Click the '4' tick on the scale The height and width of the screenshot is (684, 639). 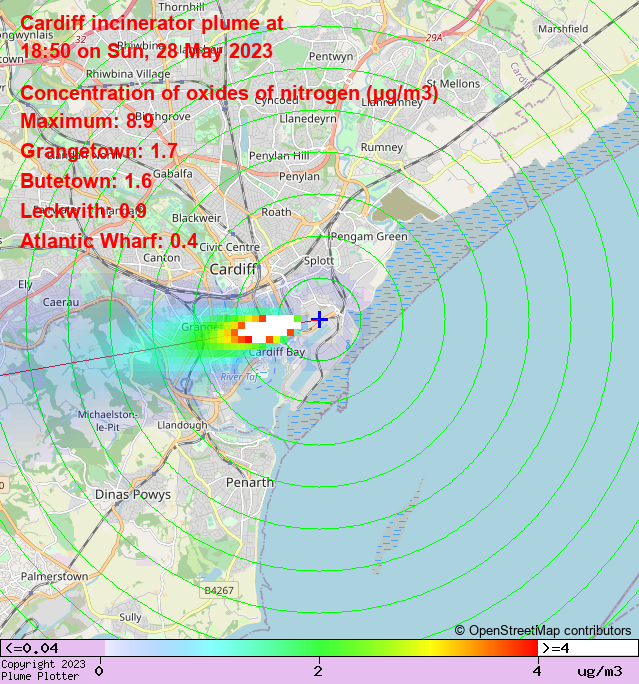pyautogui.click(x=537, y=670)
